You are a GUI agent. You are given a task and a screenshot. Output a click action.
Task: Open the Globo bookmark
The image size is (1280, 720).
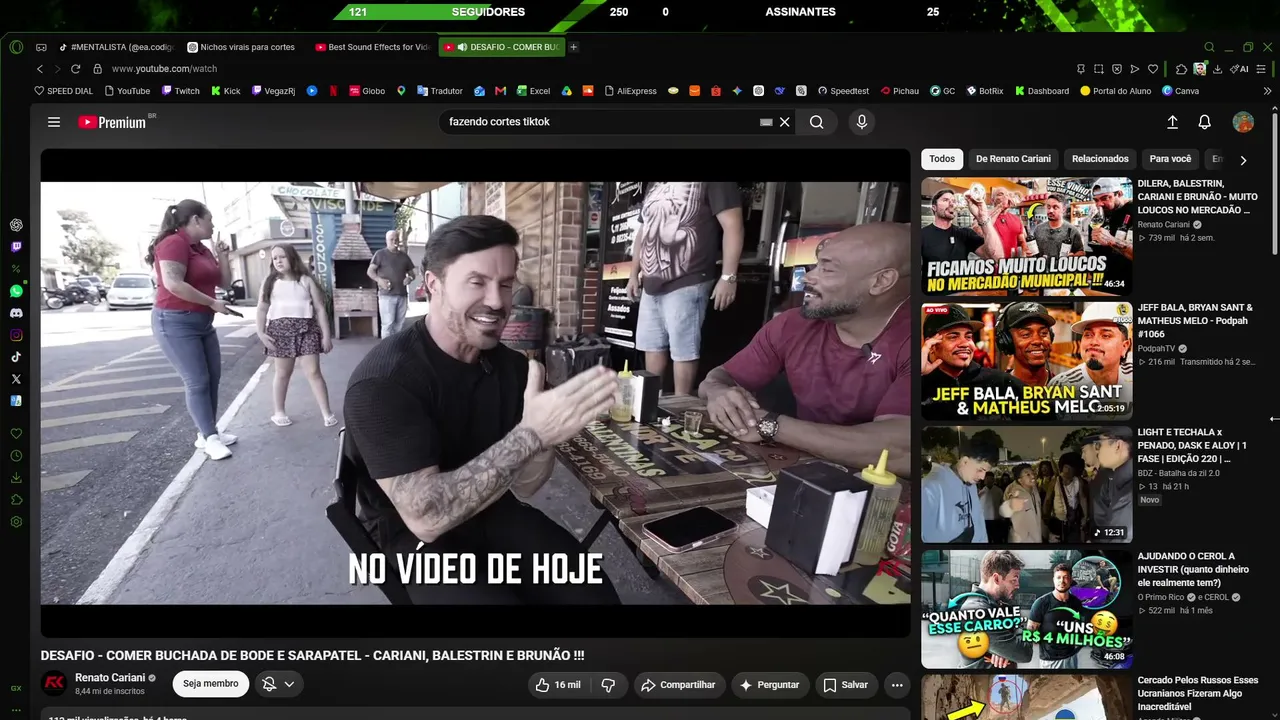(367, 91)
